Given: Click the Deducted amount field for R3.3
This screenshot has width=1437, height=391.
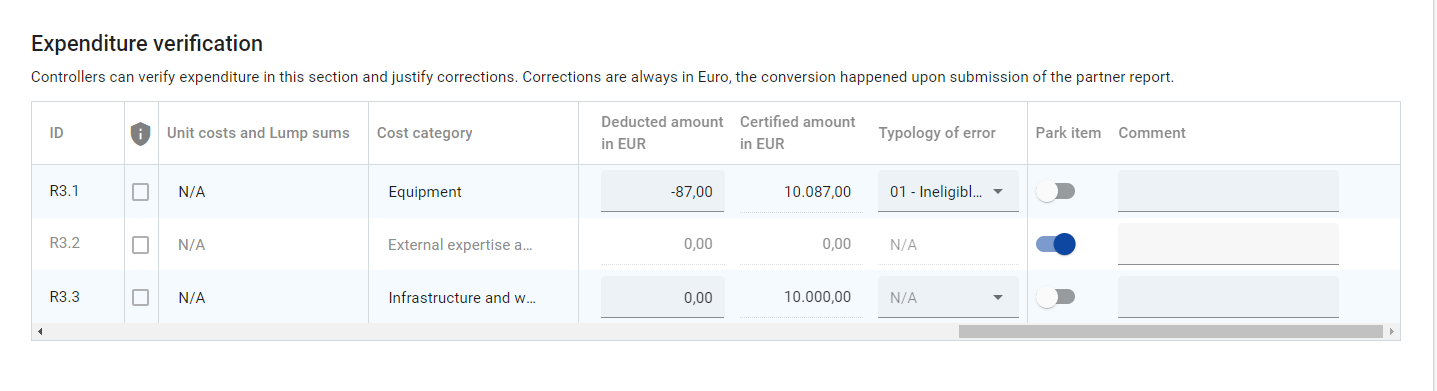Looking at the screenshot, I should click(662, 297).
